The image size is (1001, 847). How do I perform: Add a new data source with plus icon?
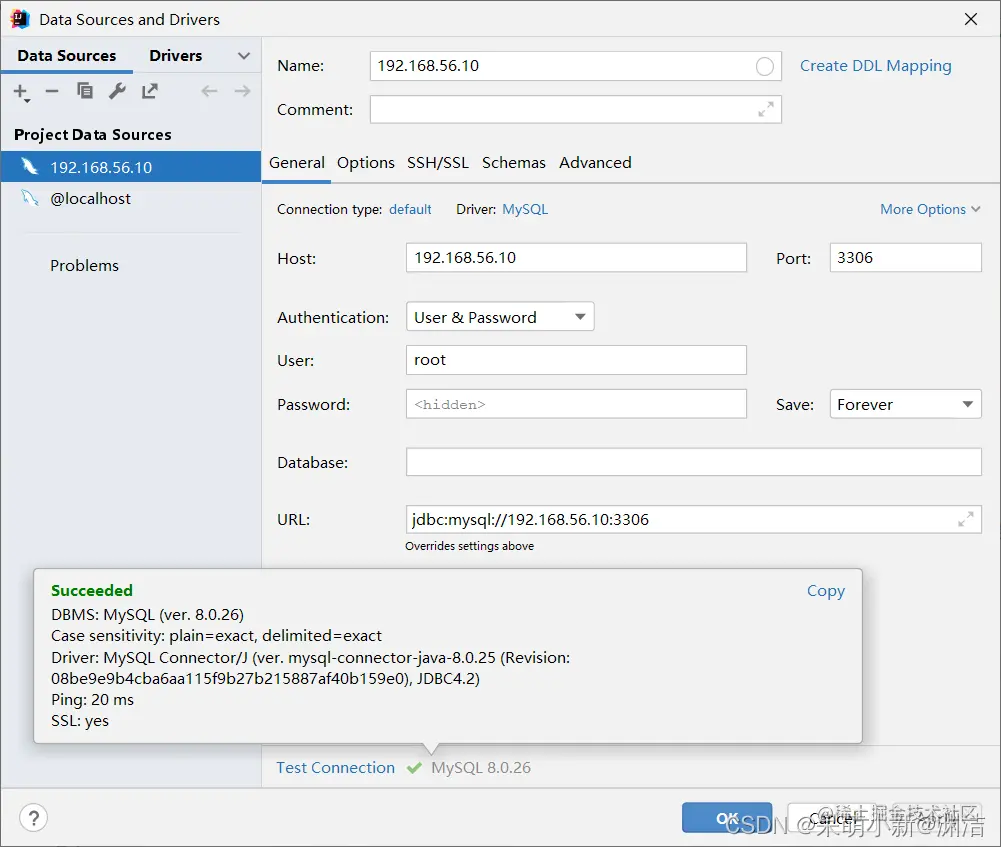[21, 92]
